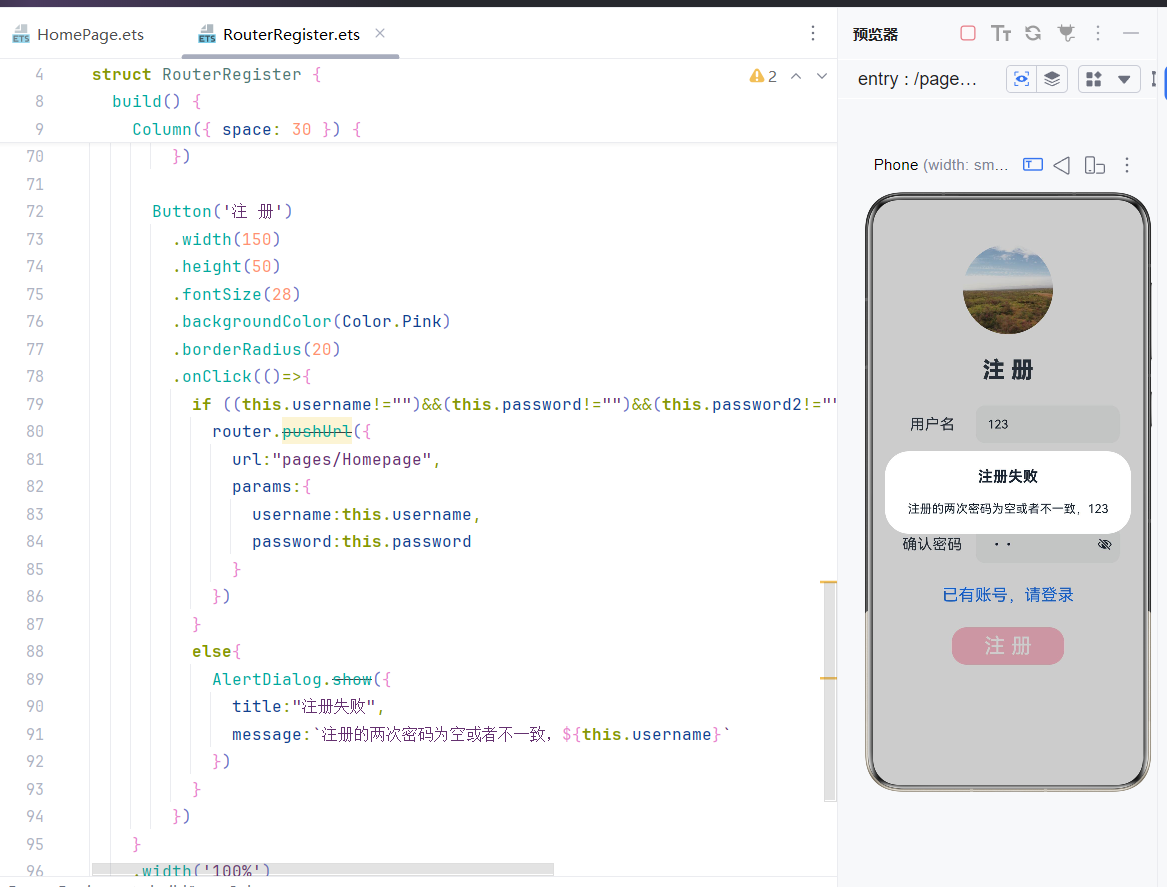Image resolution: width=1167 pixels, height=887 pixels.
Task: Click the back triangle device button
Action: point(1062,164)
